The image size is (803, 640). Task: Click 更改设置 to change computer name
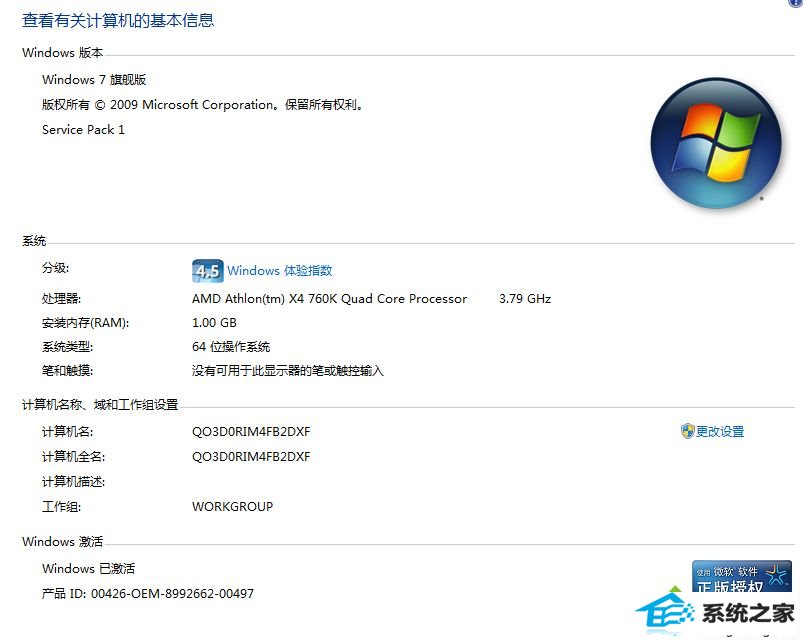pos(720,432)
